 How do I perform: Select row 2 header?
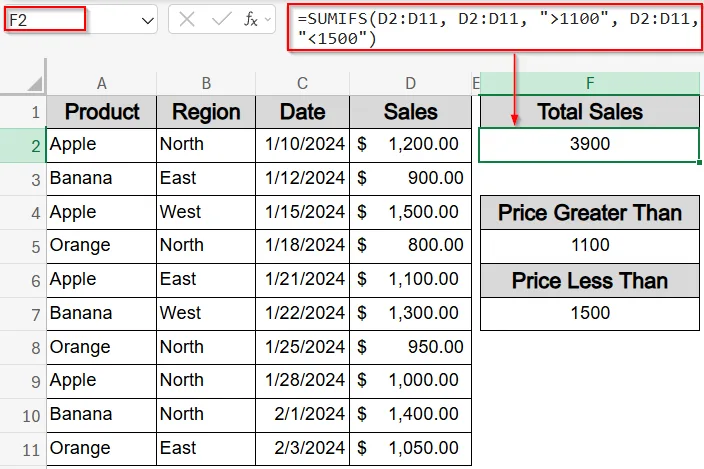click(23, 145)
